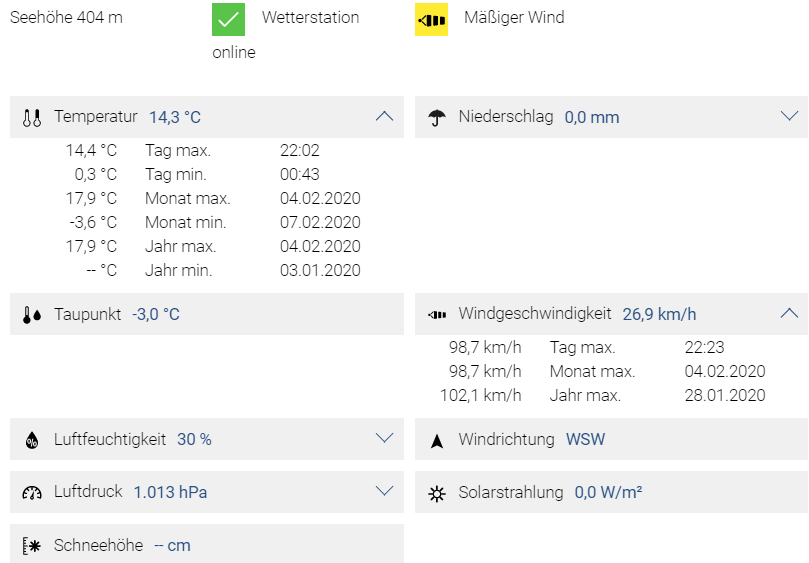Screen dimensions: 809x563
Task: Click the Windrichtung arrow icon
Action: point(436,441)
